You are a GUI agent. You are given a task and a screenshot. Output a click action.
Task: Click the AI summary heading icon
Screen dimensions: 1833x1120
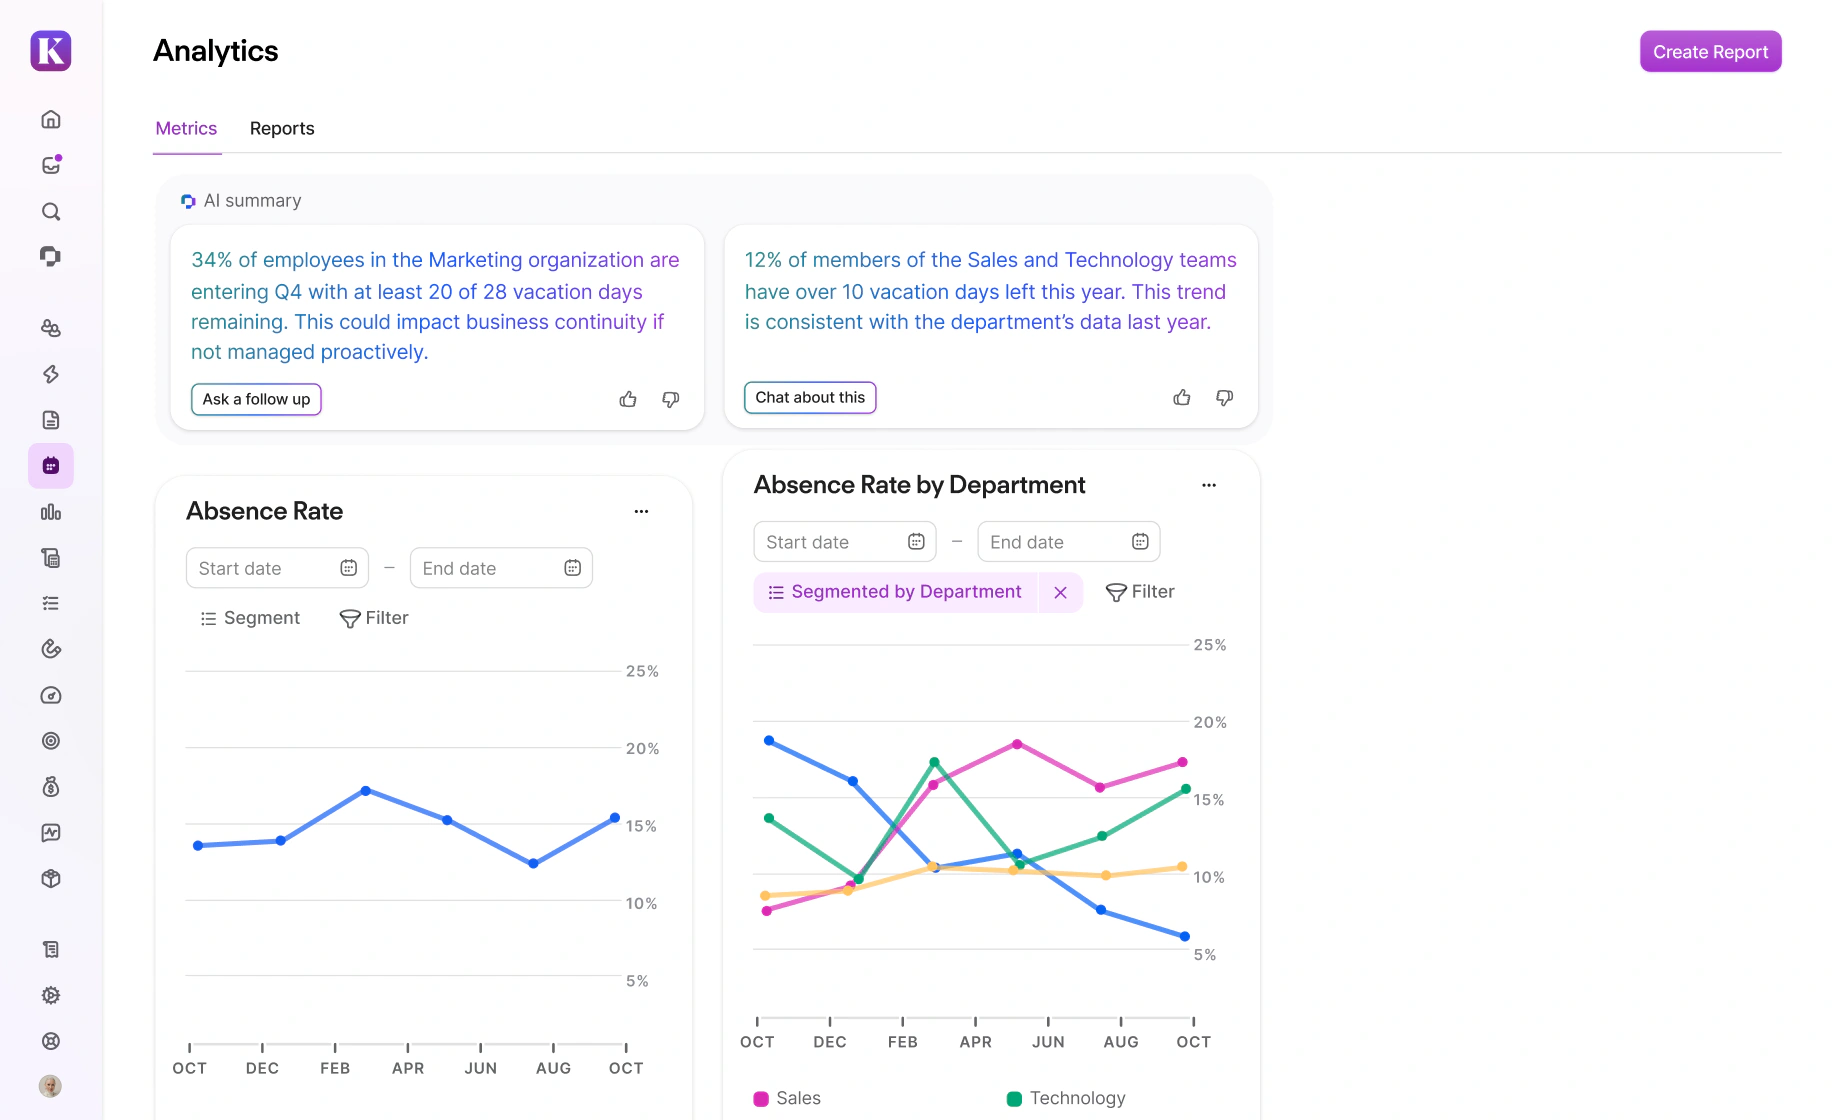[188, 201]
